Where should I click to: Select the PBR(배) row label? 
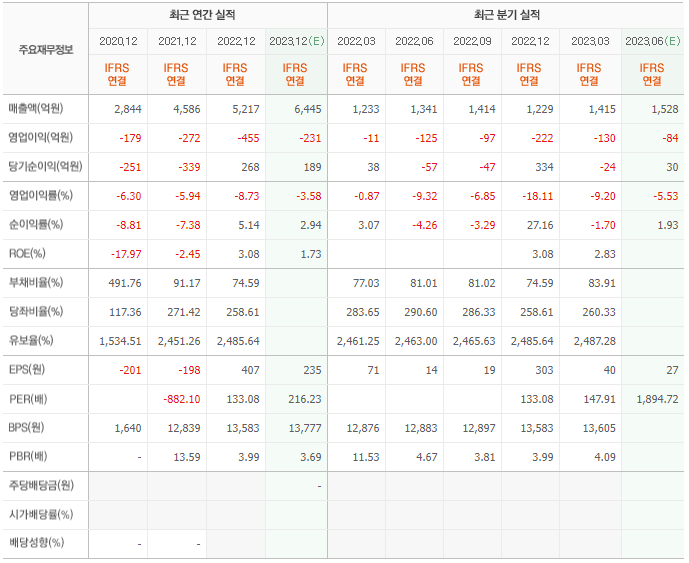pyautogui.click(x=28, y=457)
